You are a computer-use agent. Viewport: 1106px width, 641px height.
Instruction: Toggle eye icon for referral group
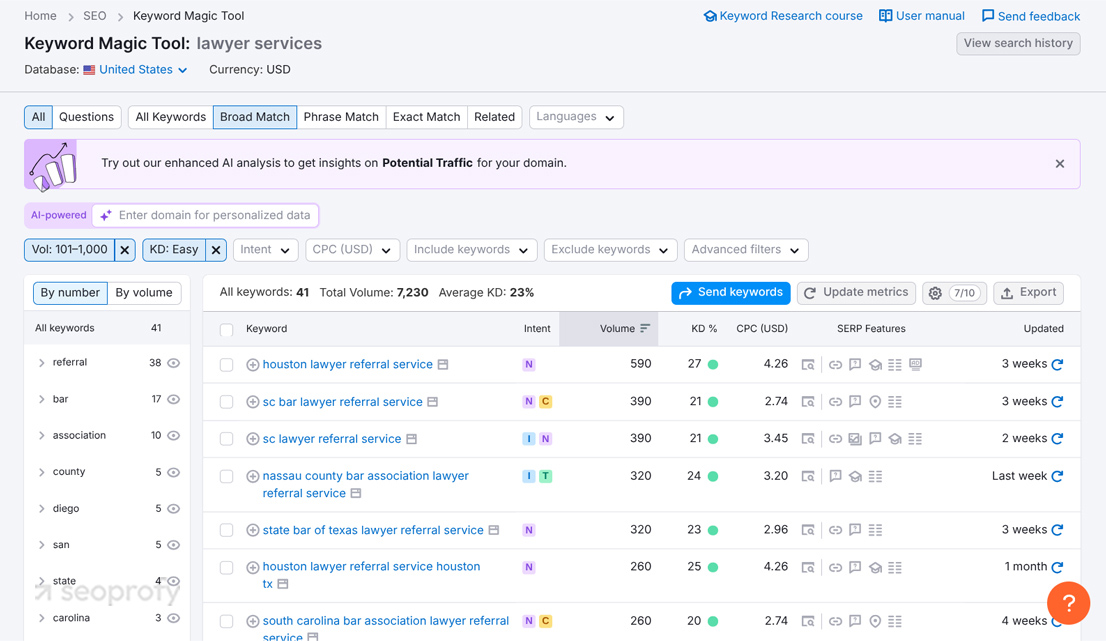(174, 362)
